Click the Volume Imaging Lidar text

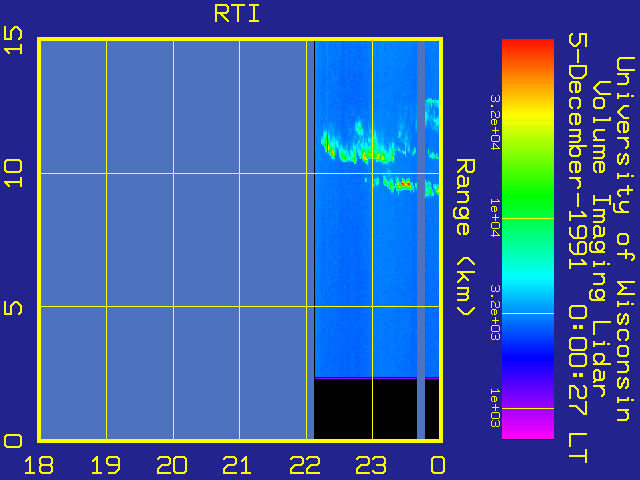(x=601, y=239)
